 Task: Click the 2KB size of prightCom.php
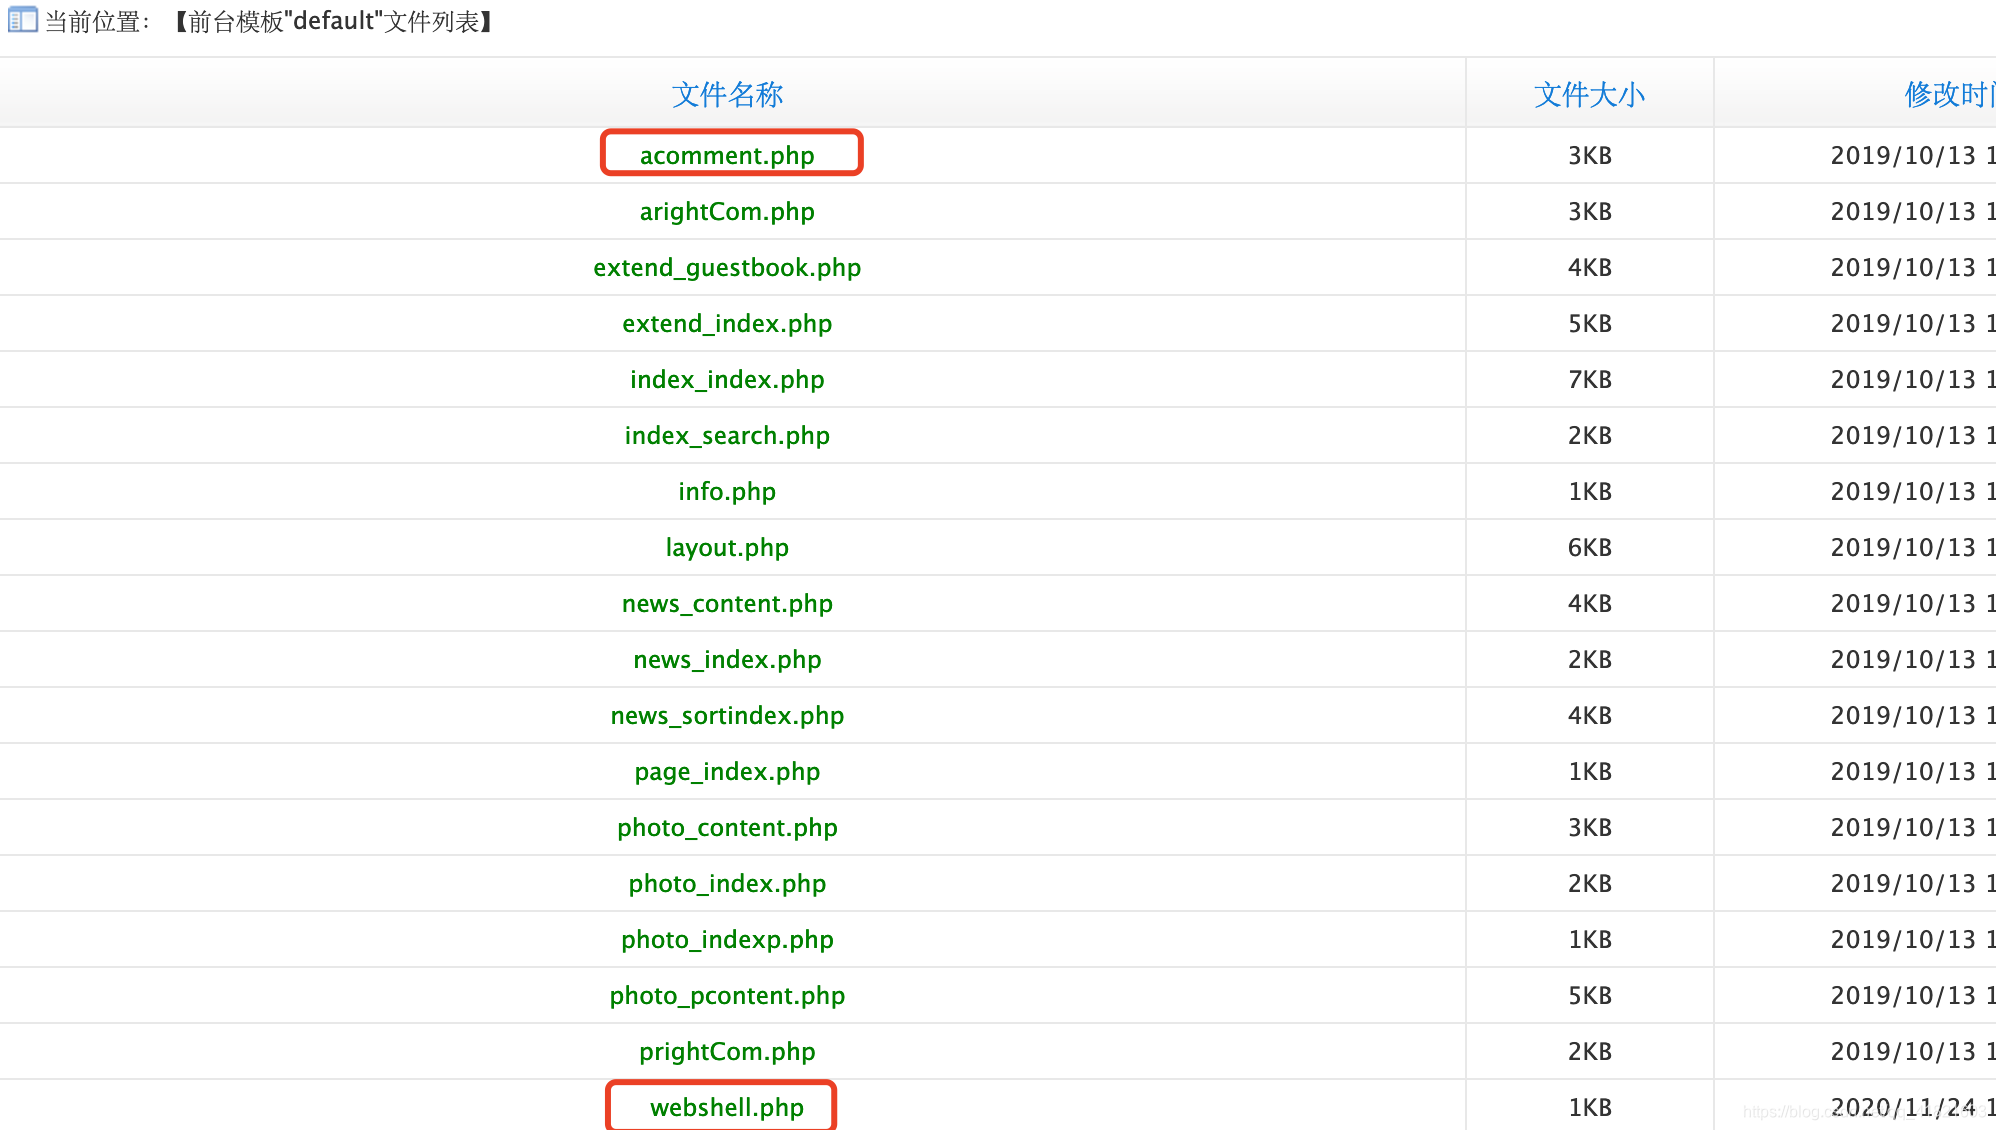[1589, 1051]
